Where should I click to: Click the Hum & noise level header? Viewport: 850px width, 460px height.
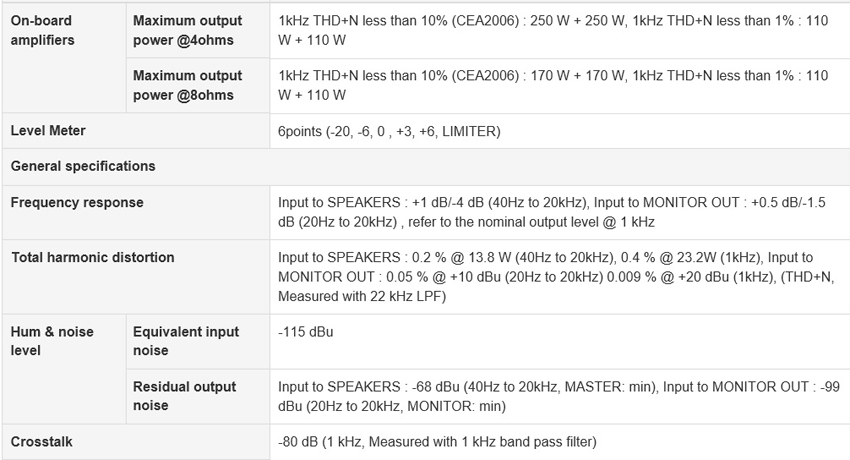[x=51, y=341]
